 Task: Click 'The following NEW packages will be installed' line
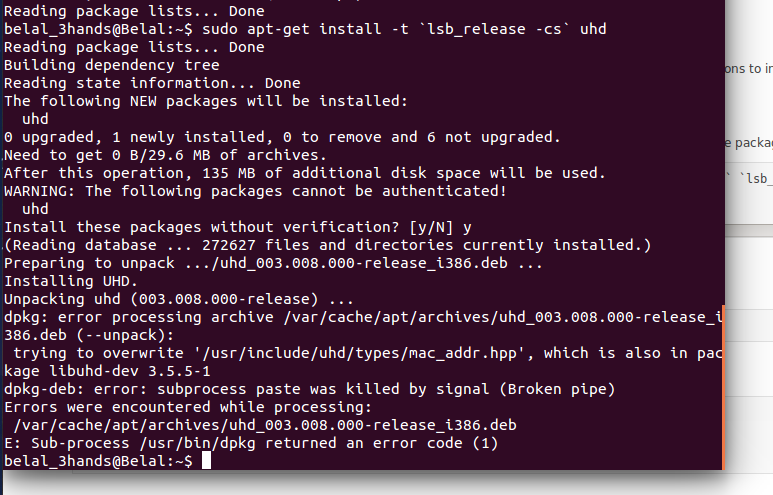coord(206,101)
